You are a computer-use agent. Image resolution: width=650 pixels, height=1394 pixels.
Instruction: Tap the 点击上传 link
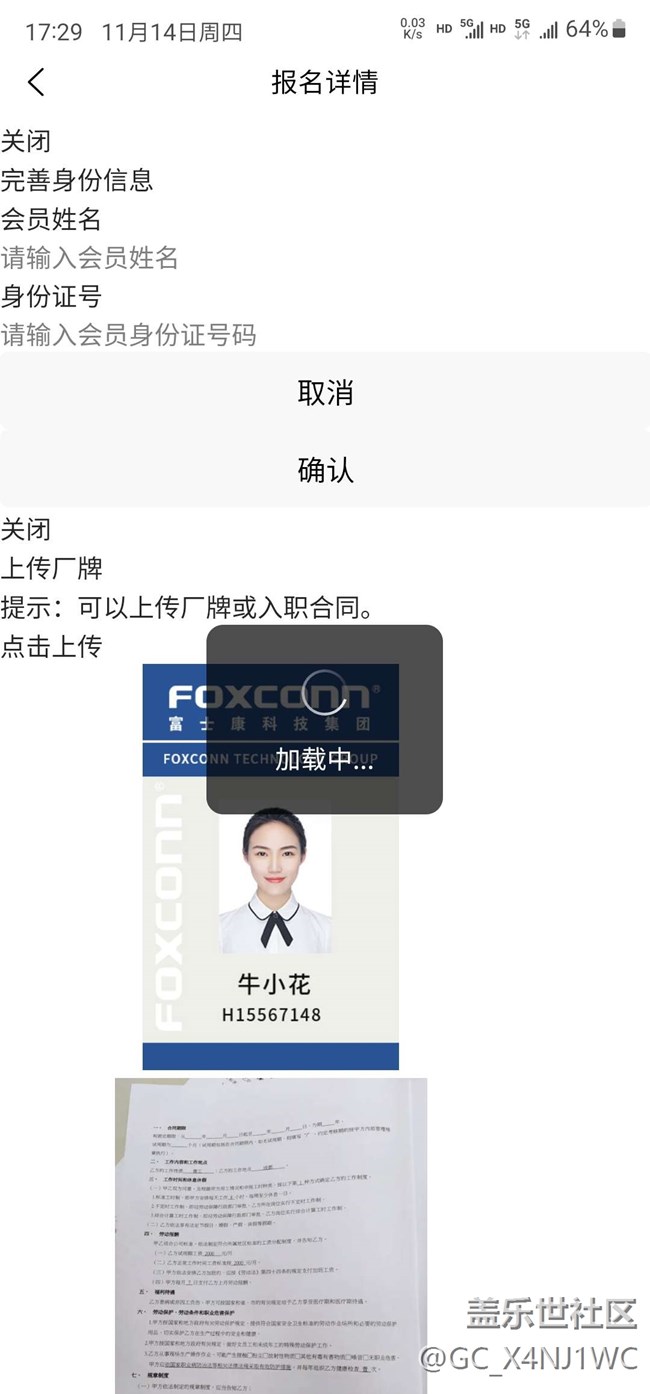tap(51, 646)
